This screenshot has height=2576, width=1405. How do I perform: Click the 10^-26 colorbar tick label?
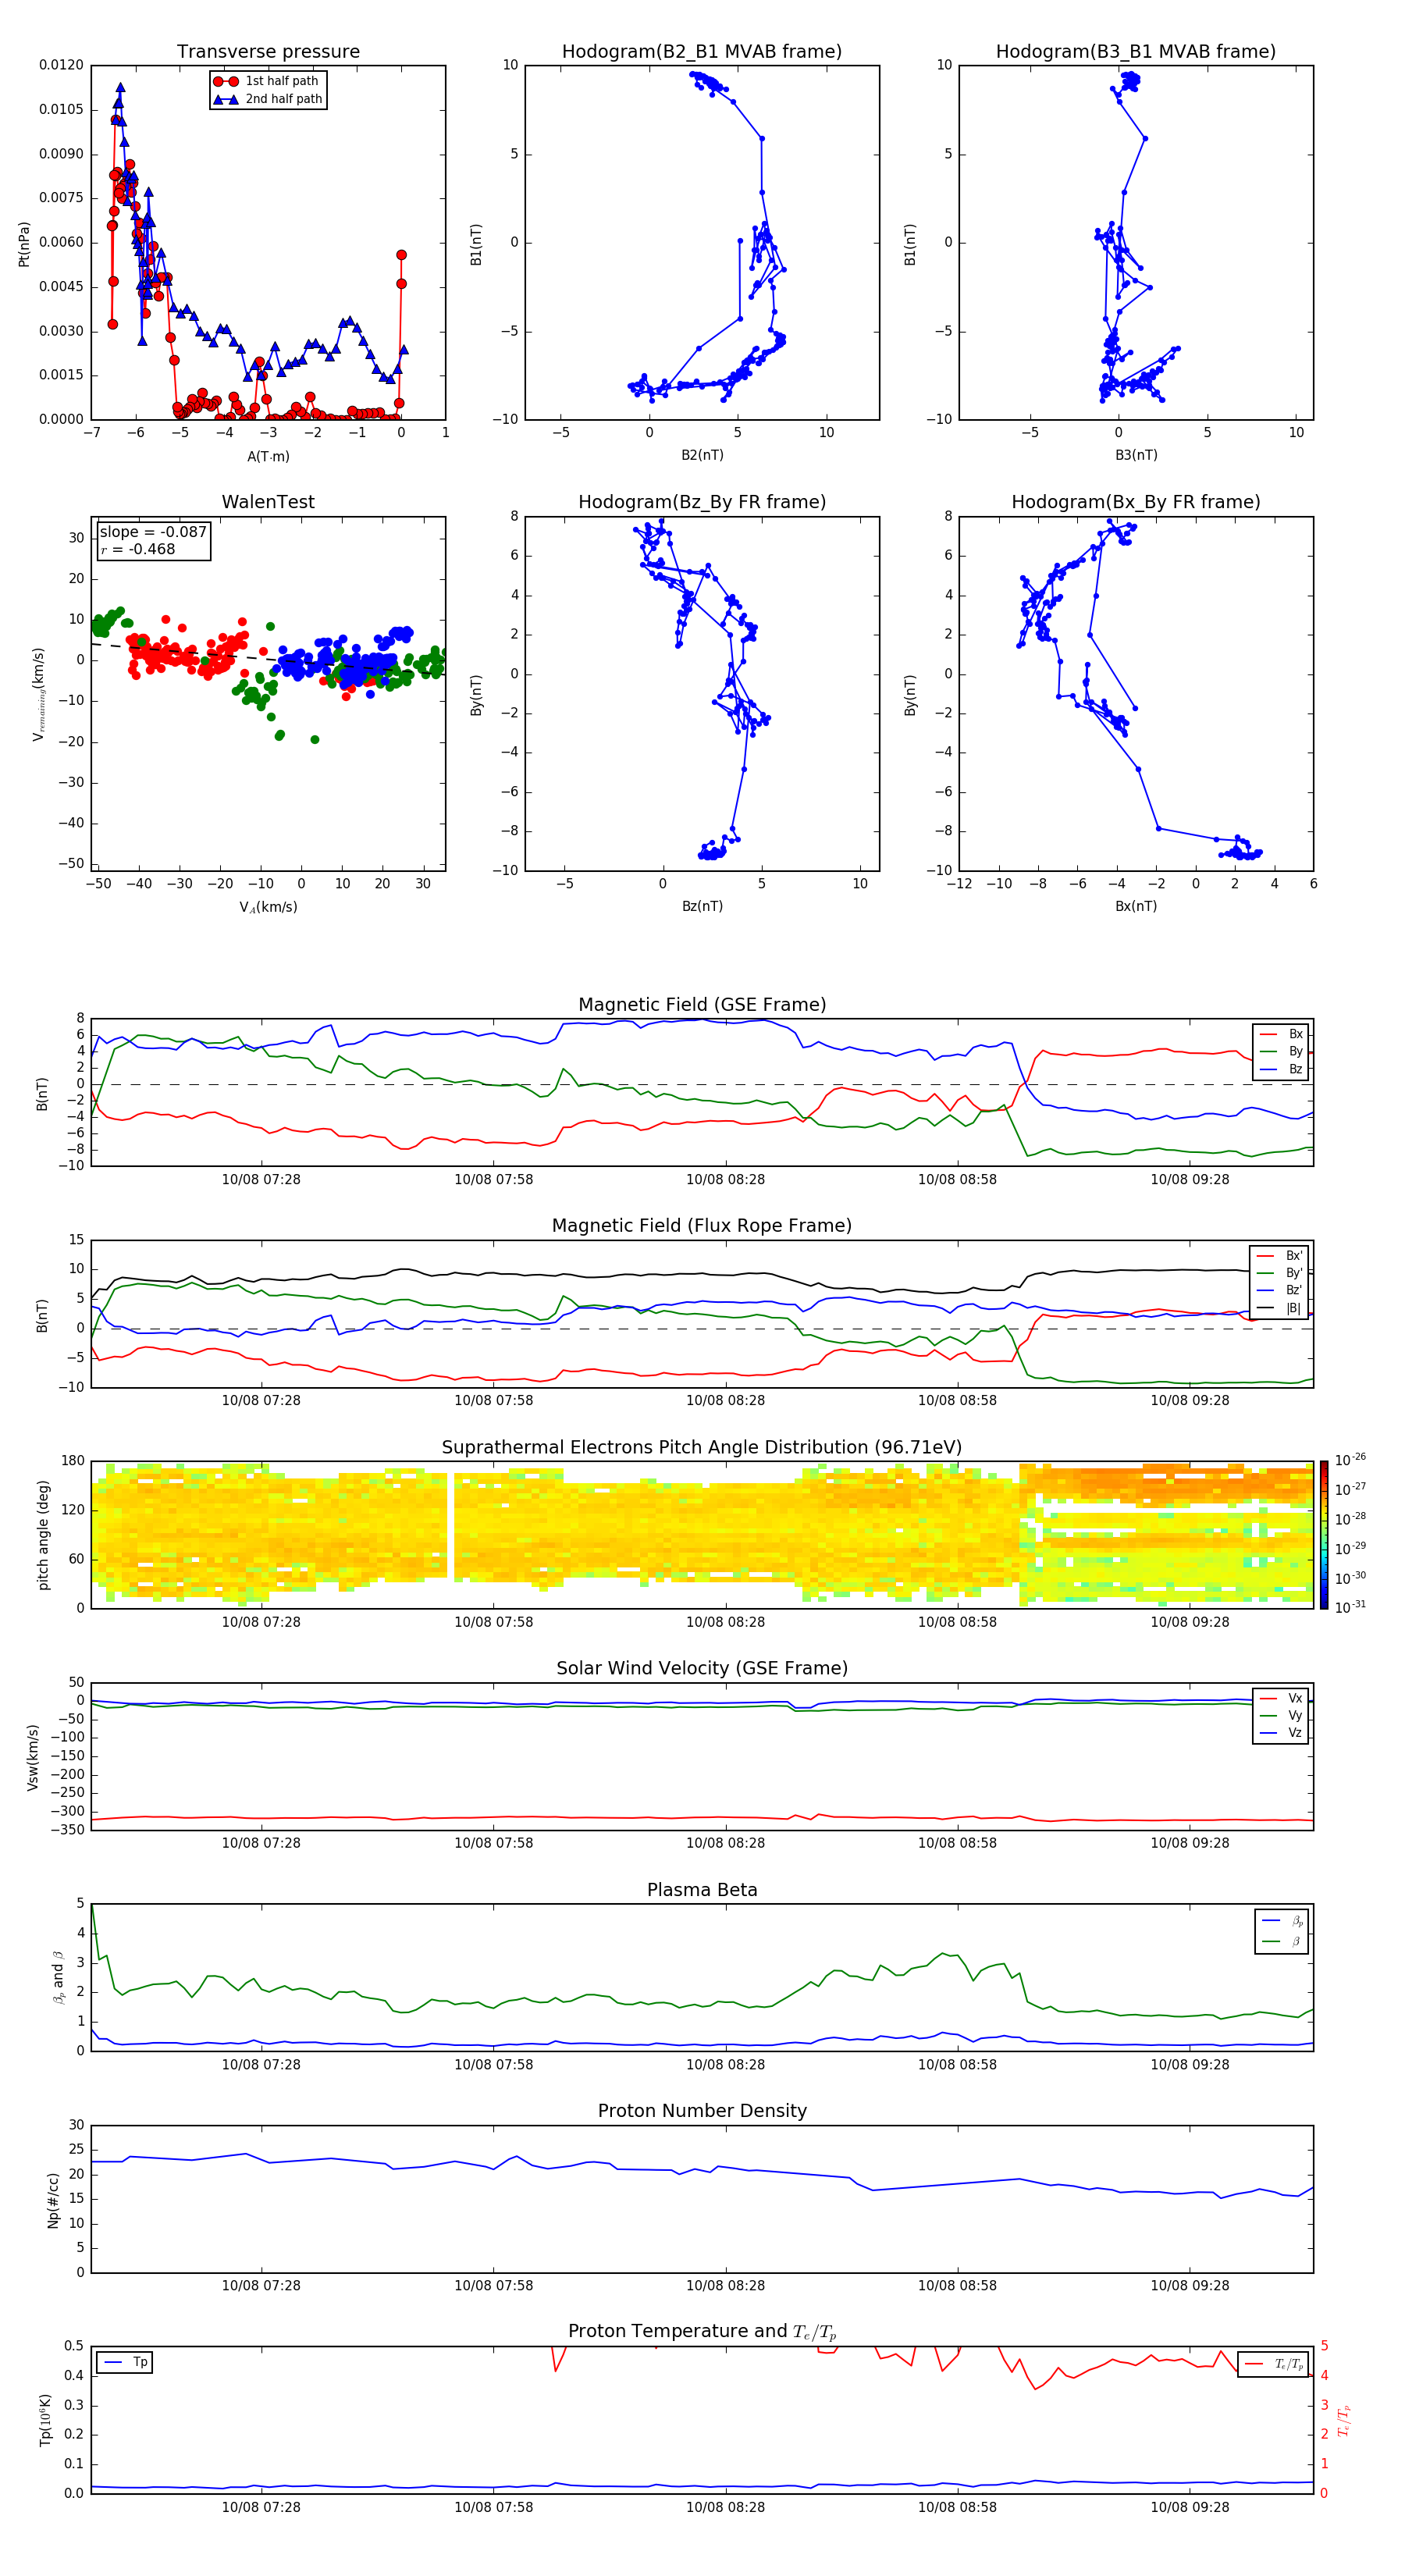pos(1350,1460)
